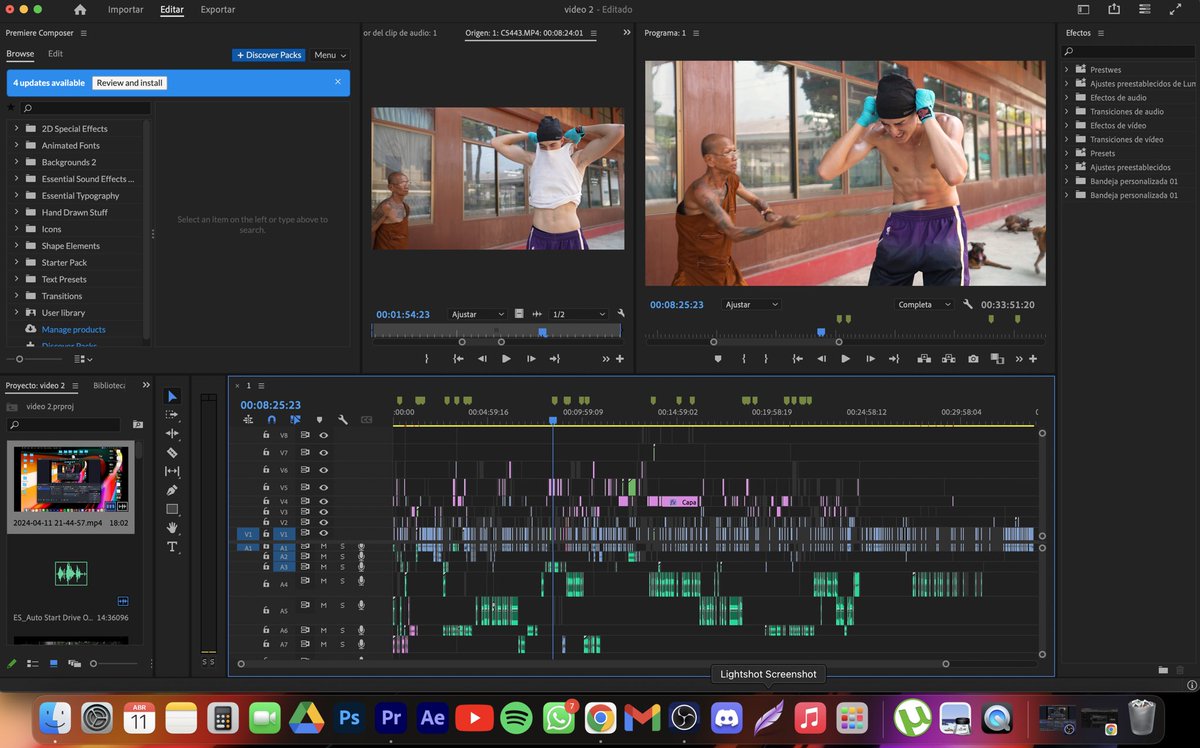1200x748 pixels.
Task: Click the Discover Packs button
Action: click(x=269, y=55)
